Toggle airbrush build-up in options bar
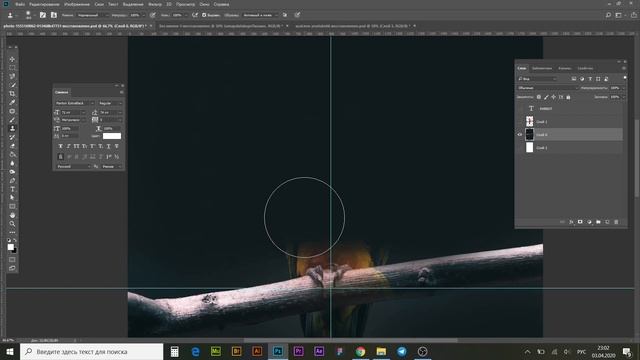The height and width of the screenshot is (360, 640). pyautogui.click(x=195, y=15)
